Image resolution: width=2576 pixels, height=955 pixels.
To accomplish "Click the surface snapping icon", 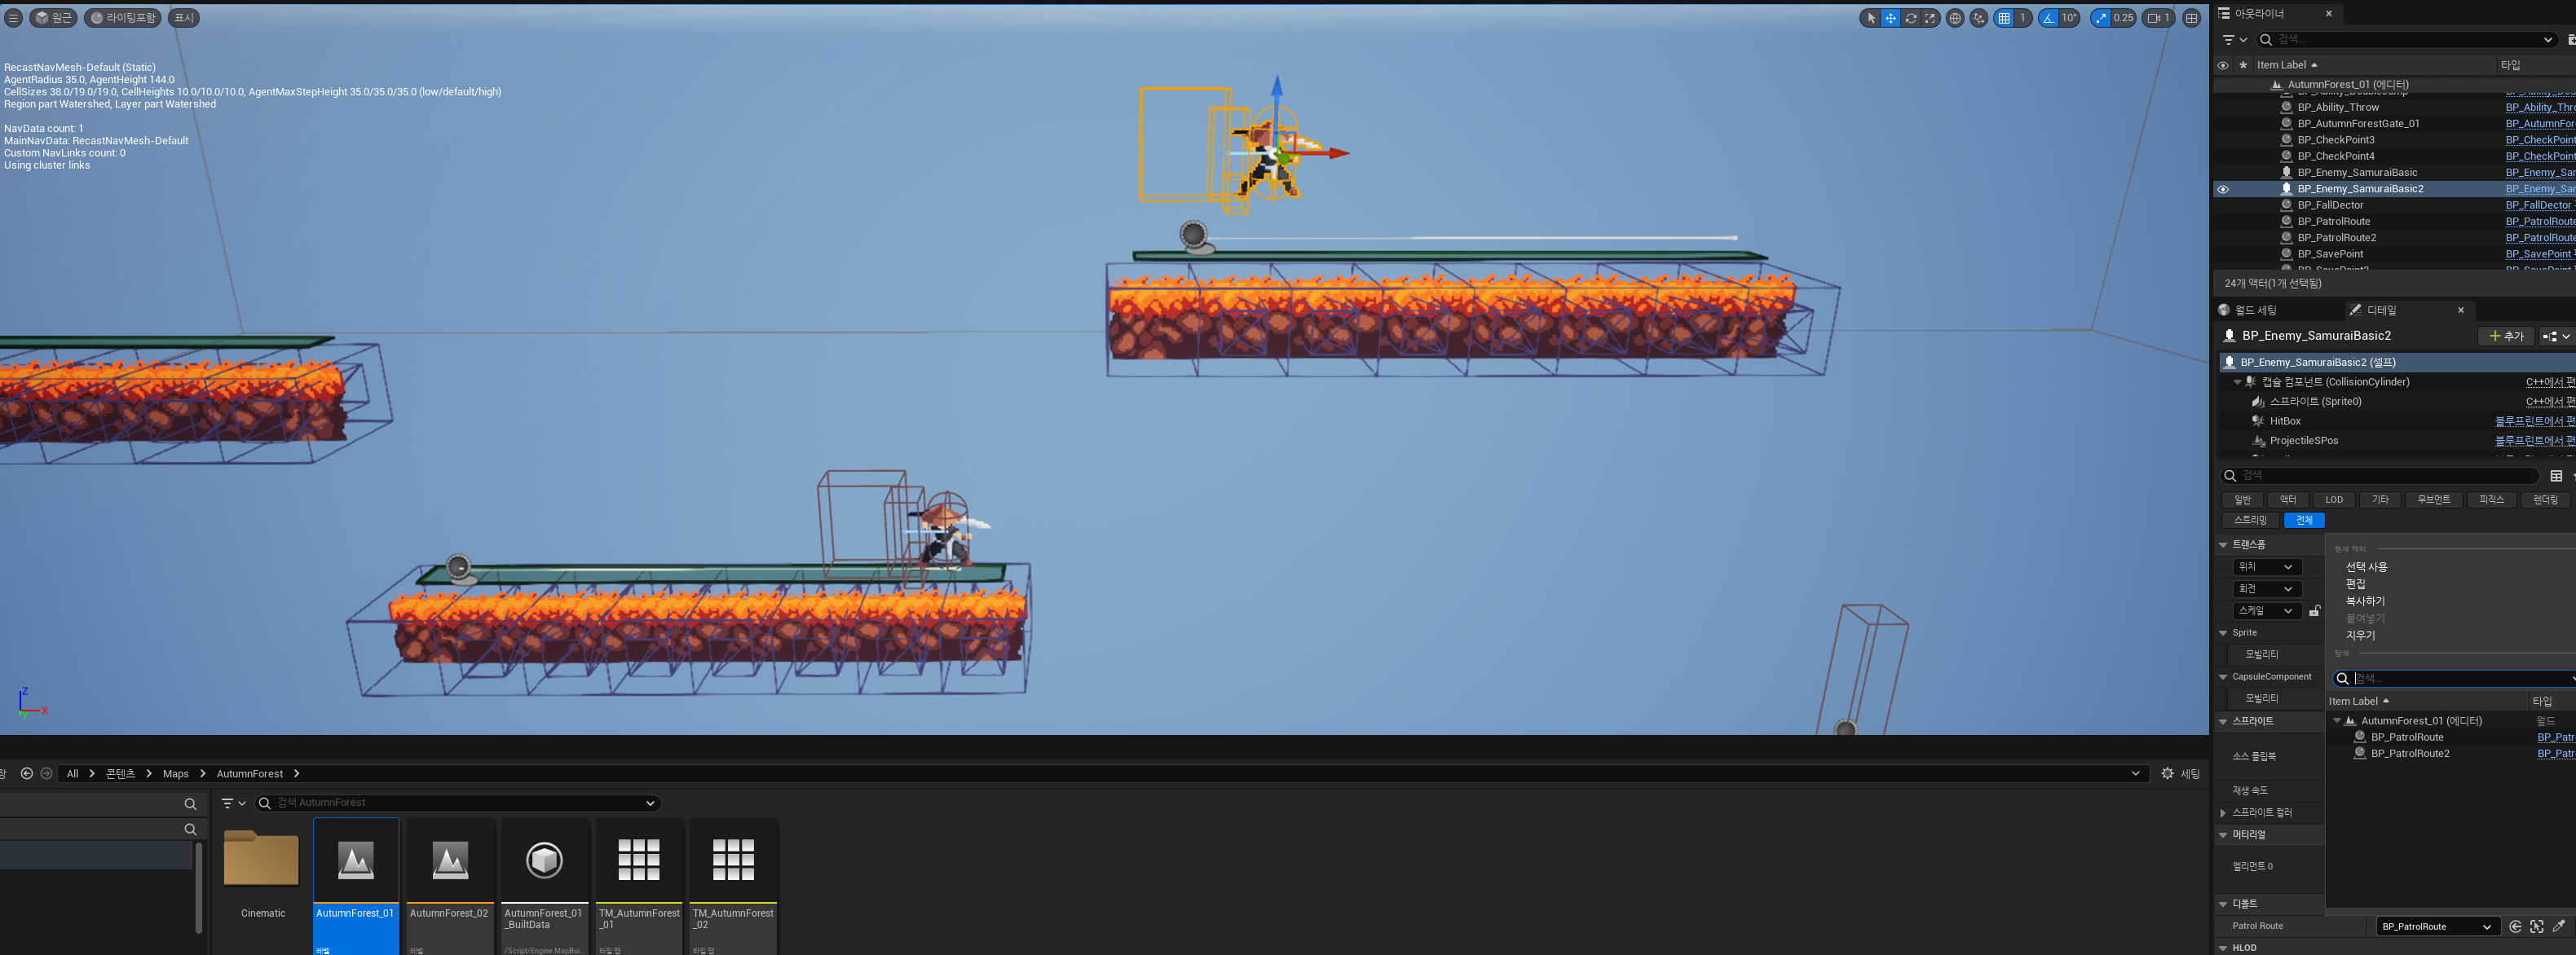I will pos(1979,18).
